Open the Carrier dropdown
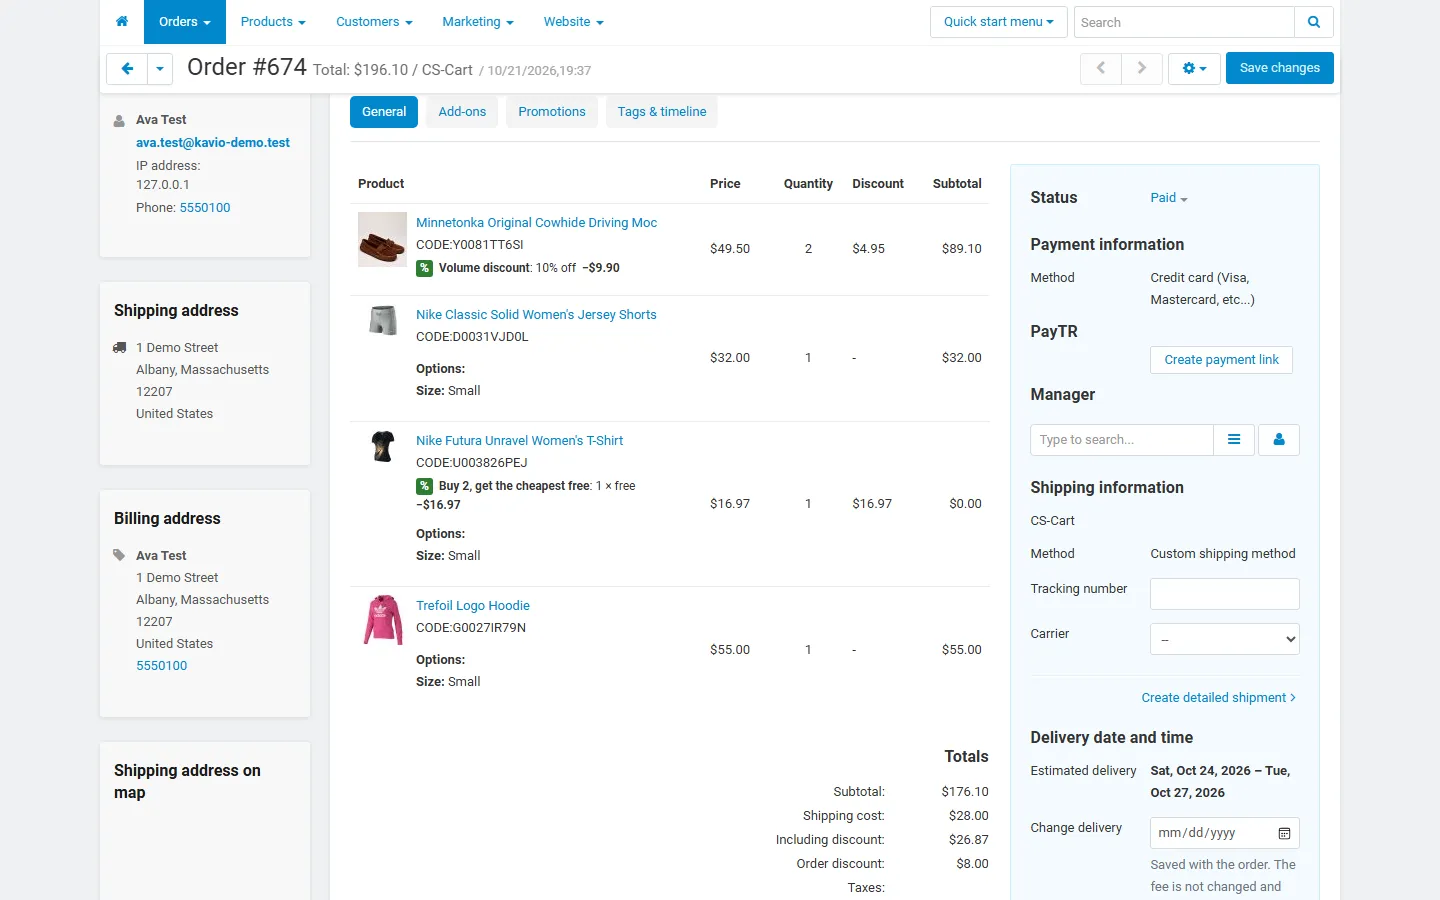The width and height of the screenshot is (1440, 900). (x=1225, y=639)
